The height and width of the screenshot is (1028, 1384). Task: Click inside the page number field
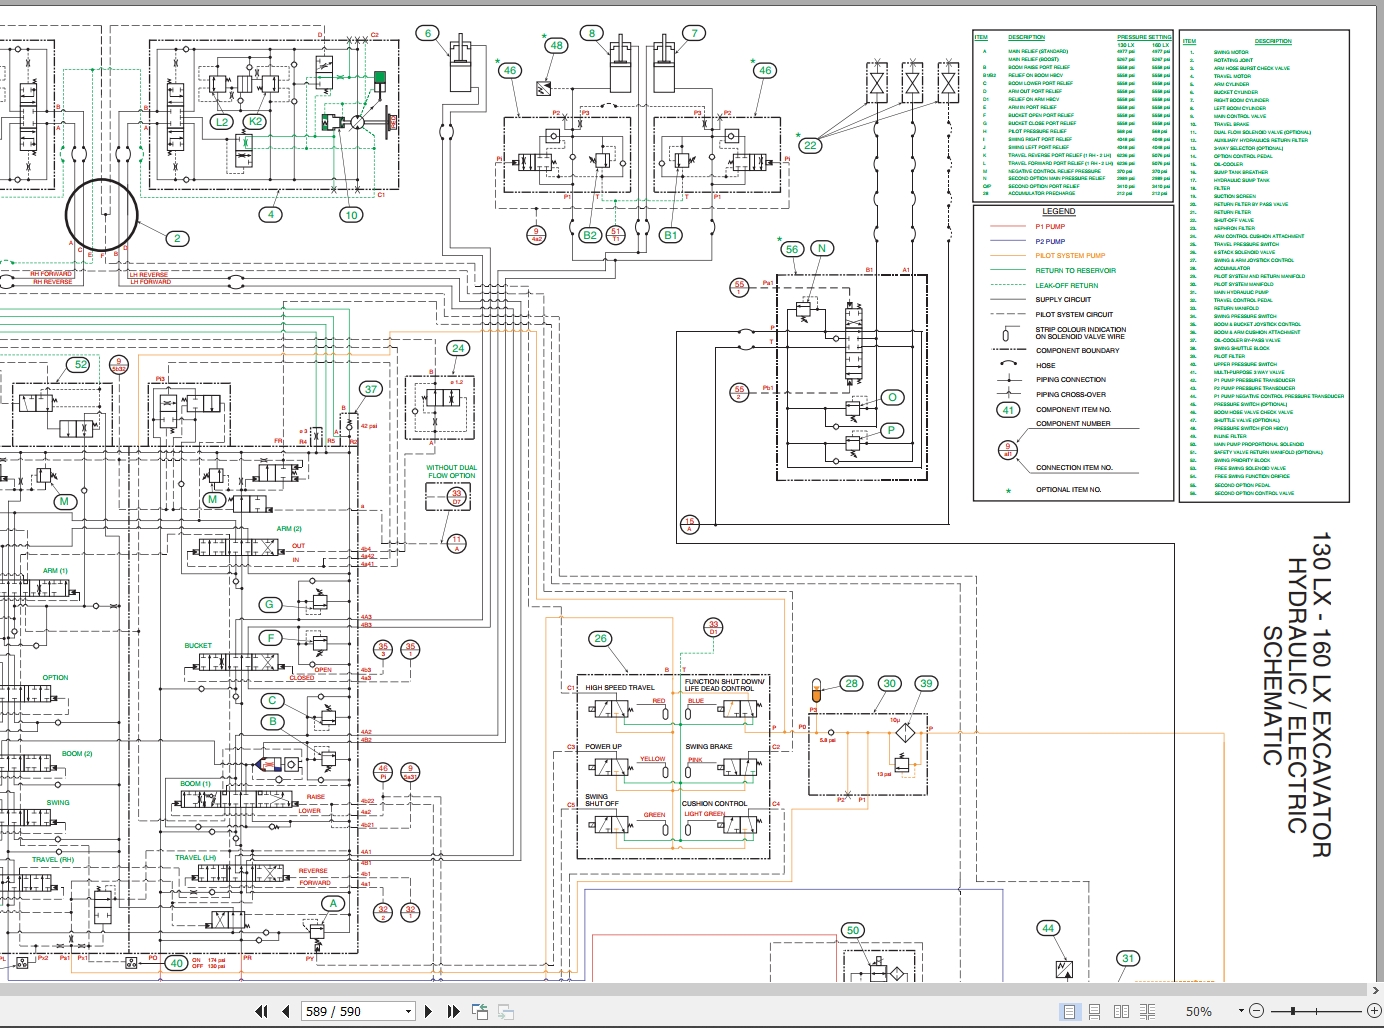[340, 1011]
